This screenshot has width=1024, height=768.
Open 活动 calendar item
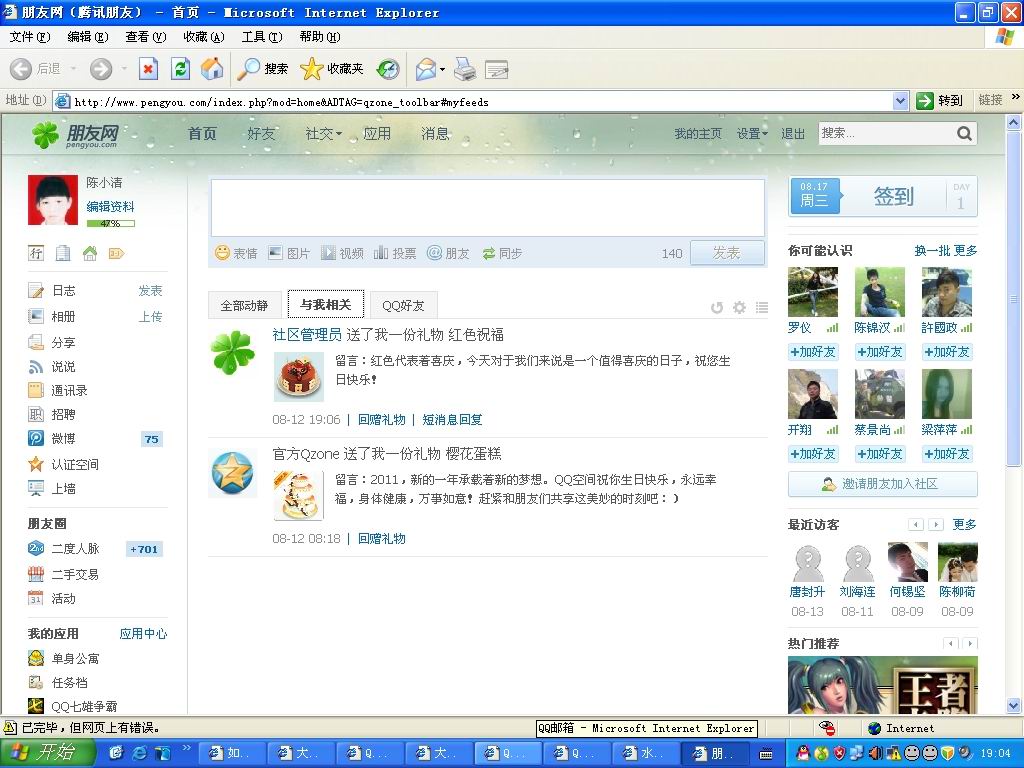click(63, 599)
